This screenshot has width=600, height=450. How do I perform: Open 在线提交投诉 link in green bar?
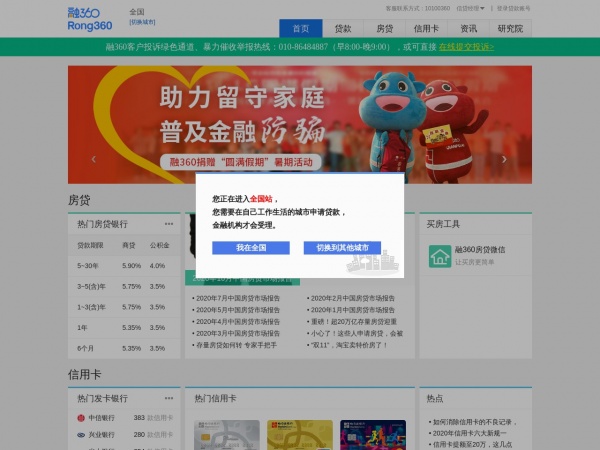(x=466, y=47)
